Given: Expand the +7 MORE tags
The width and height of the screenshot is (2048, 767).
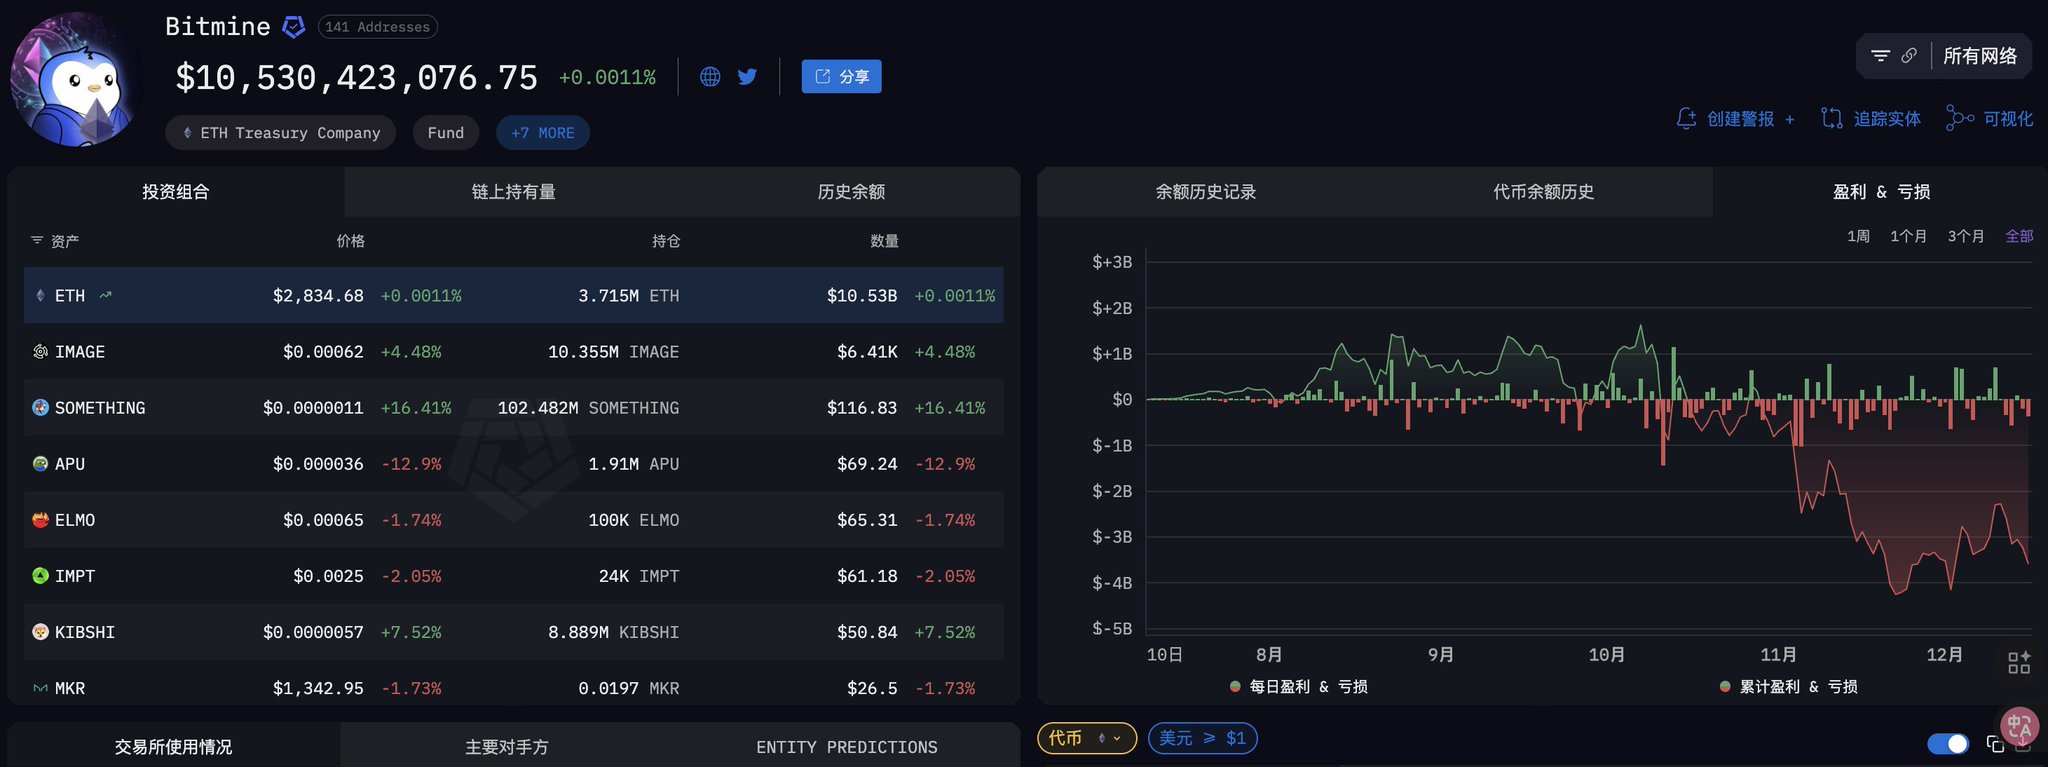Looking at the screenshot, I should tap(542, 133).
